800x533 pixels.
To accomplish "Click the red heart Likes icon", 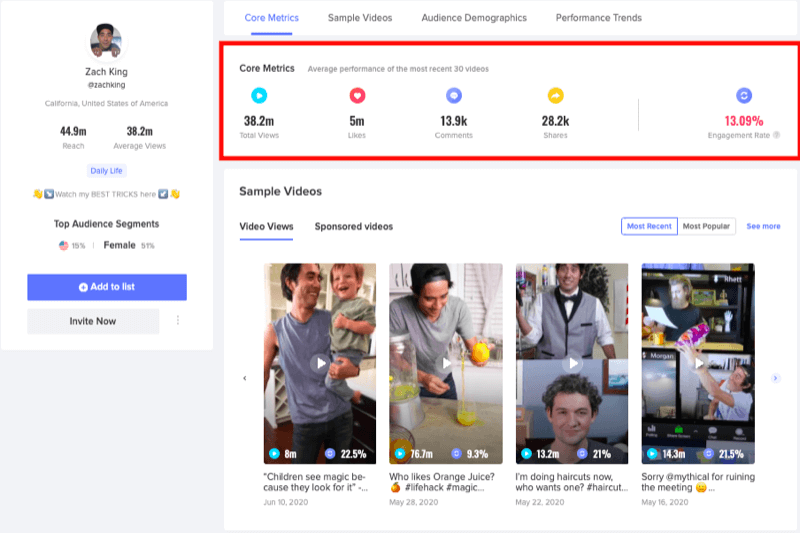I will point(357,95).
